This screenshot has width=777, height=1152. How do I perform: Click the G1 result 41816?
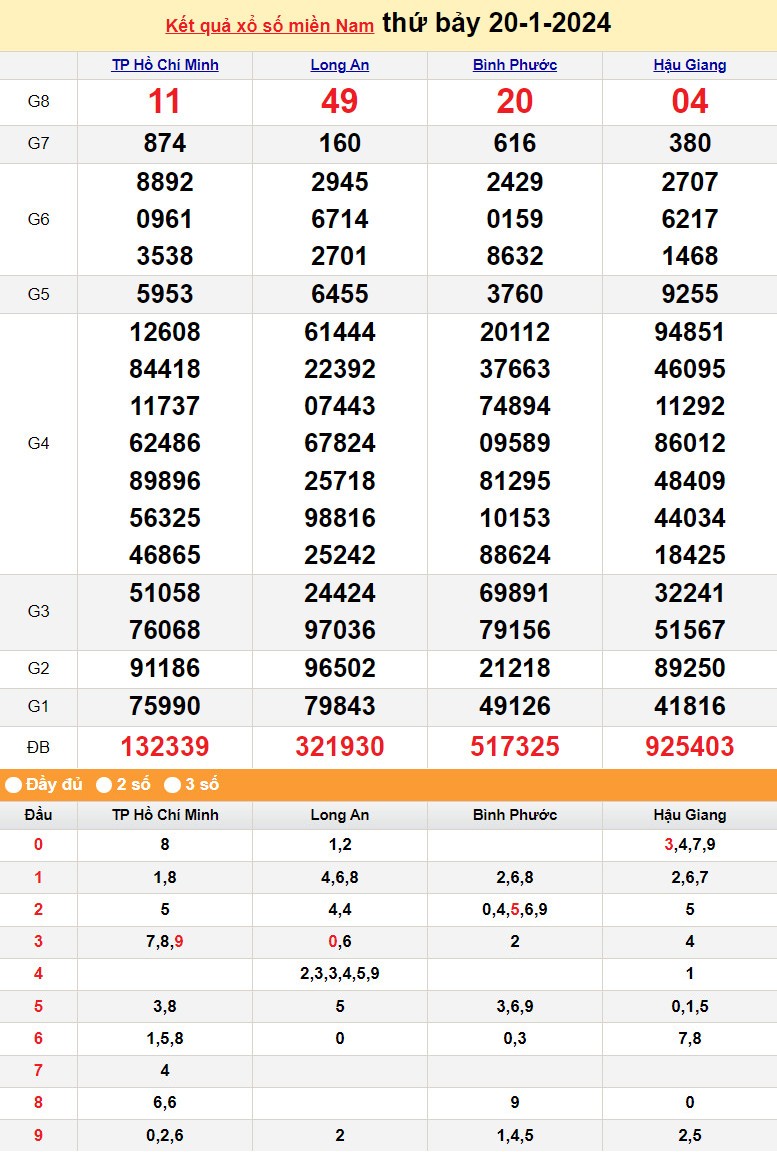[x=690, y=707]
